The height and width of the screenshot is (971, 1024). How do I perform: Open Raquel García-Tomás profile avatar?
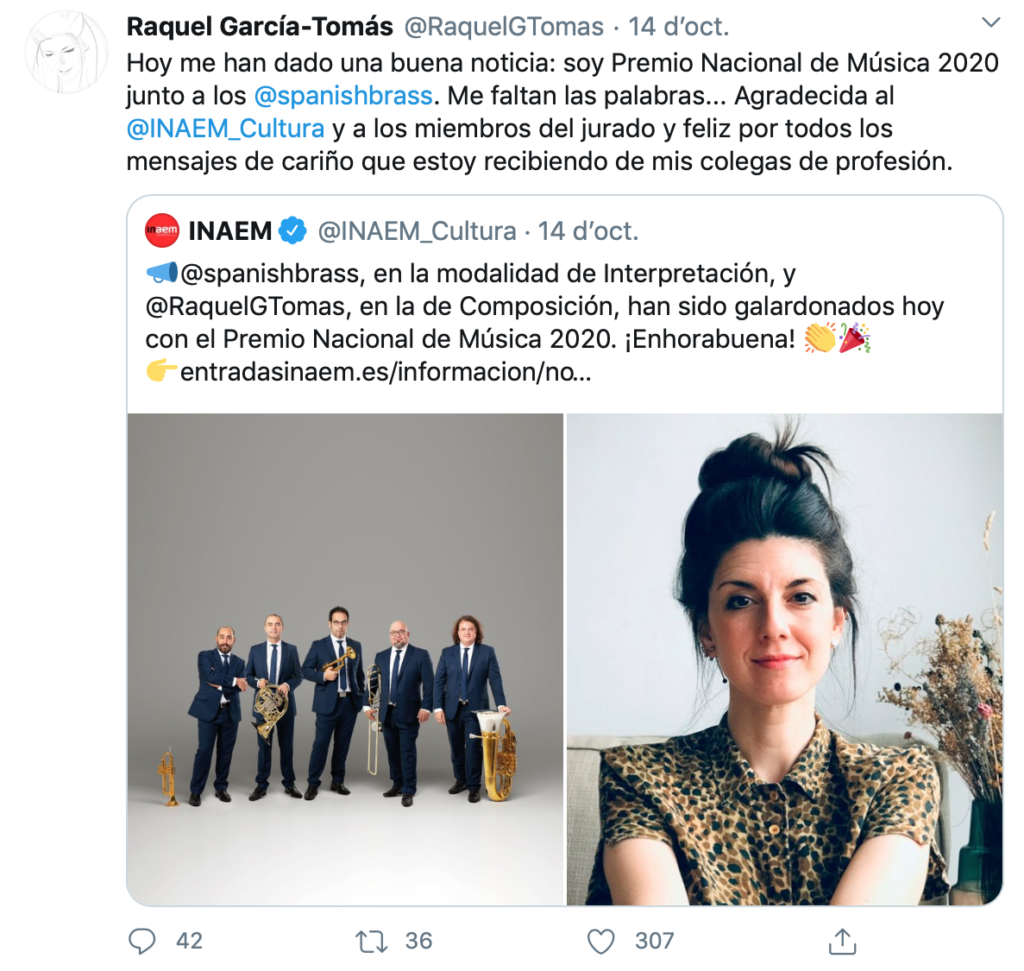[66, 52]
